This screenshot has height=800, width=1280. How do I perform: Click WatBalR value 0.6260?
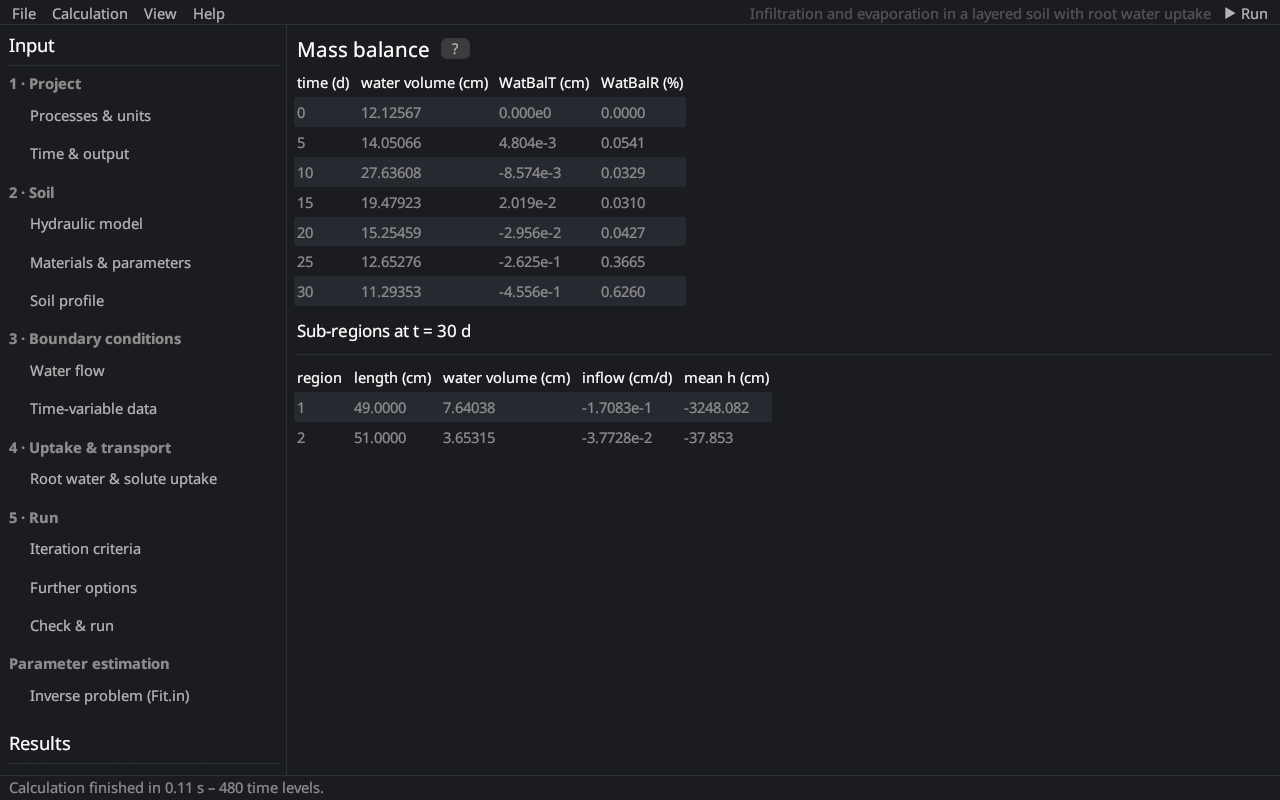point(623,292)
